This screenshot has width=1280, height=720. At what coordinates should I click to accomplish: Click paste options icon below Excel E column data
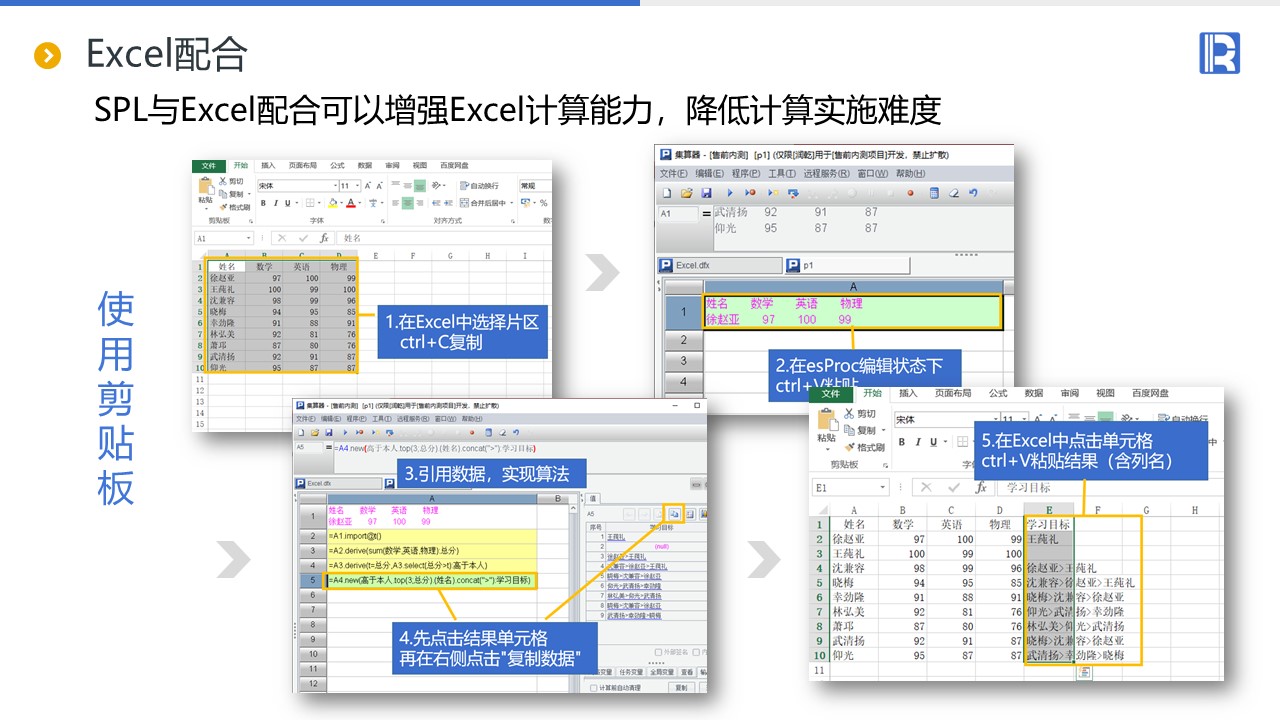[x=1085, y=672]
